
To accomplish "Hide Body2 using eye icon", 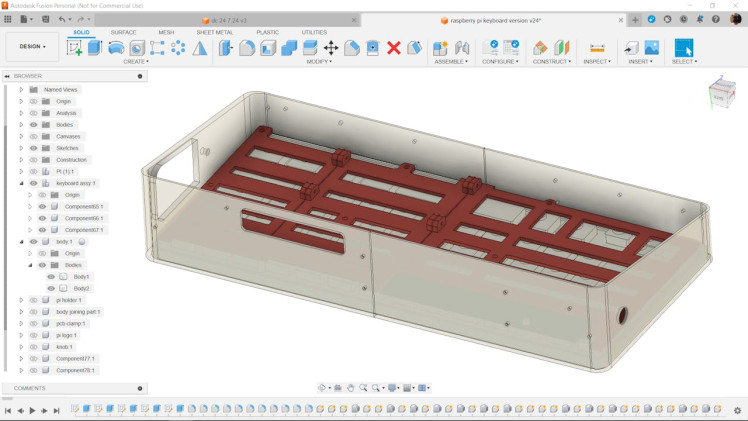I will tap(51, 288).
